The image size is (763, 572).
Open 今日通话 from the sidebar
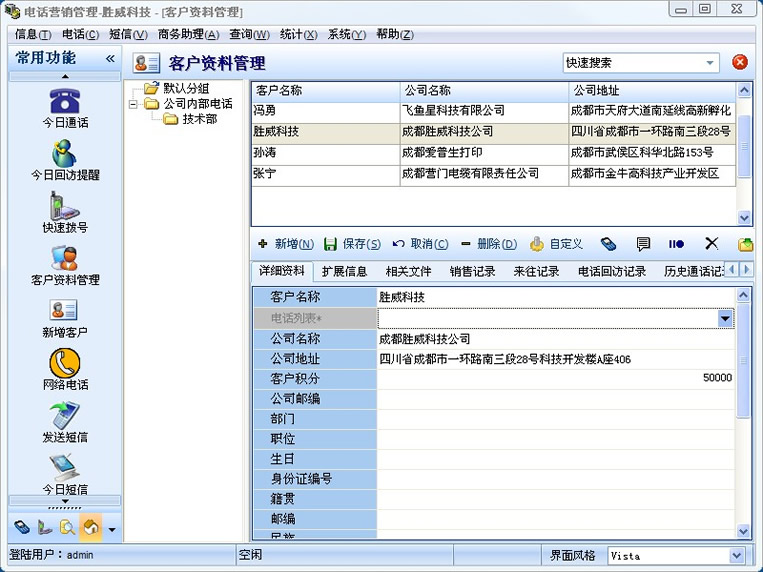click(65, 103)
